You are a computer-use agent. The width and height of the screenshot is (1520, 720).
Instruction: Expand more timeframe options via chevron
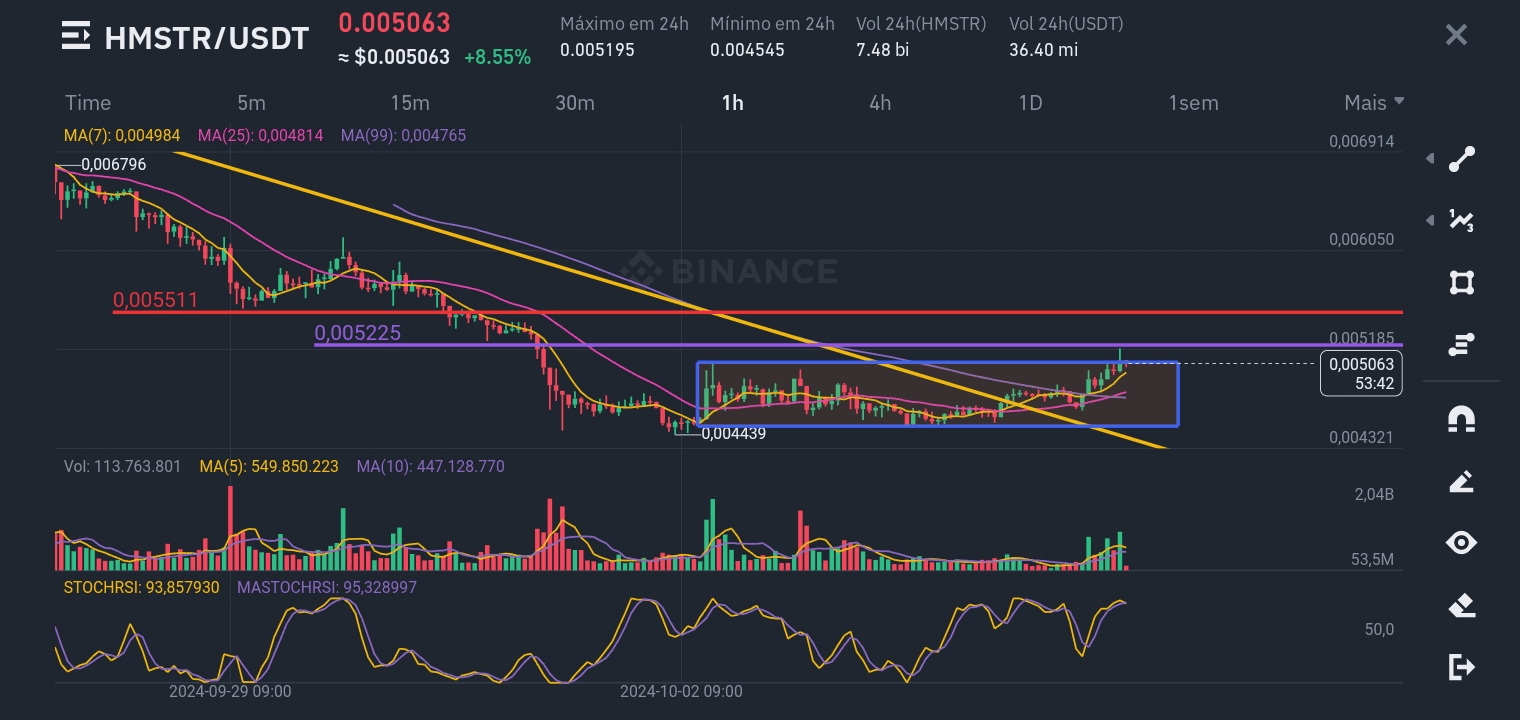coord(1399,101)
